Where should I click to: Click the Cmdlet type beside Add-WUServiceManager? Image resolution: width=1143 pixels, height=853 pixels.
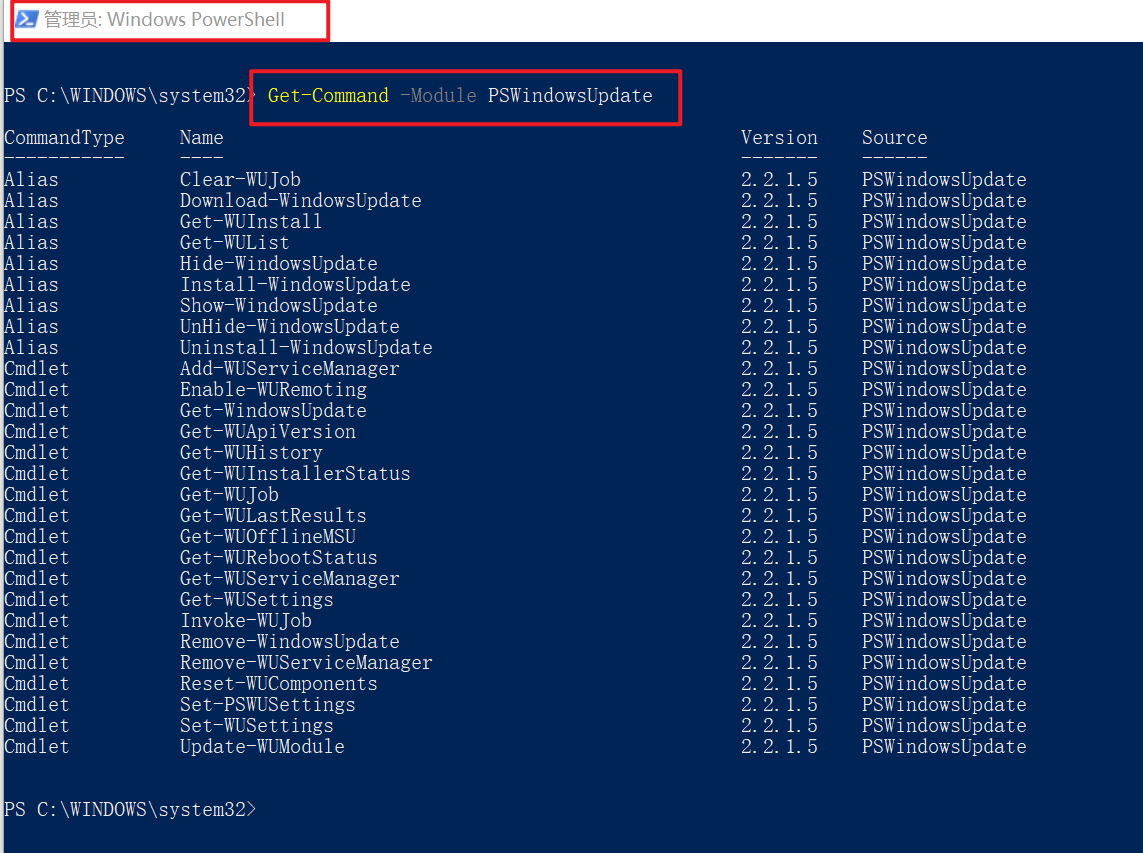coord(36,369)
